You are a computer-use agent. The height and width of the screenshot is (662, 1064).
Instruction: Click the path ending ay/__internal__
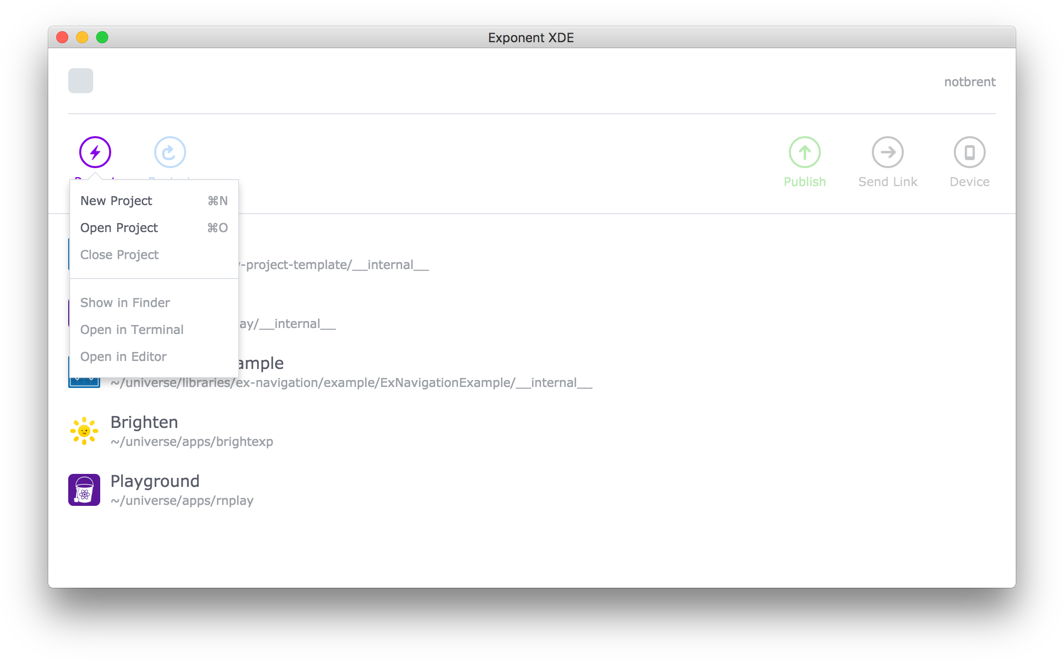287,324
